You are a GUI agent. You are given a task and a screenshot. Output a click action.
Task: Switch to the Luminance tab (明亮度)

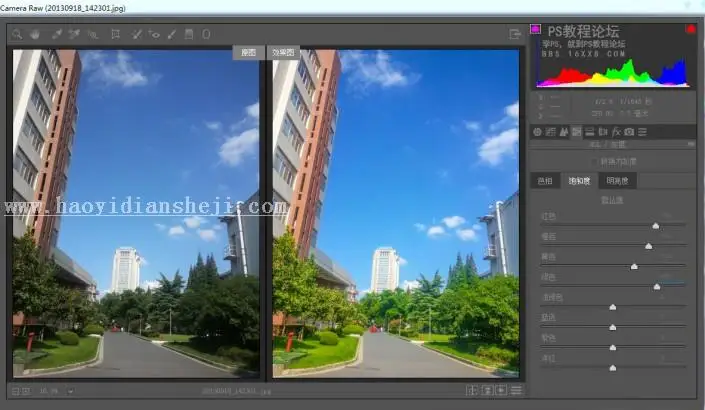(617, 181)
